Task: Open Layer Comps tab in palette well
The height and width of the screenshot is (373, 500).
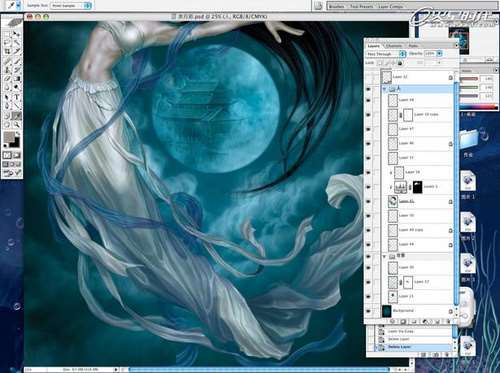Action: [x=390, y=6]
